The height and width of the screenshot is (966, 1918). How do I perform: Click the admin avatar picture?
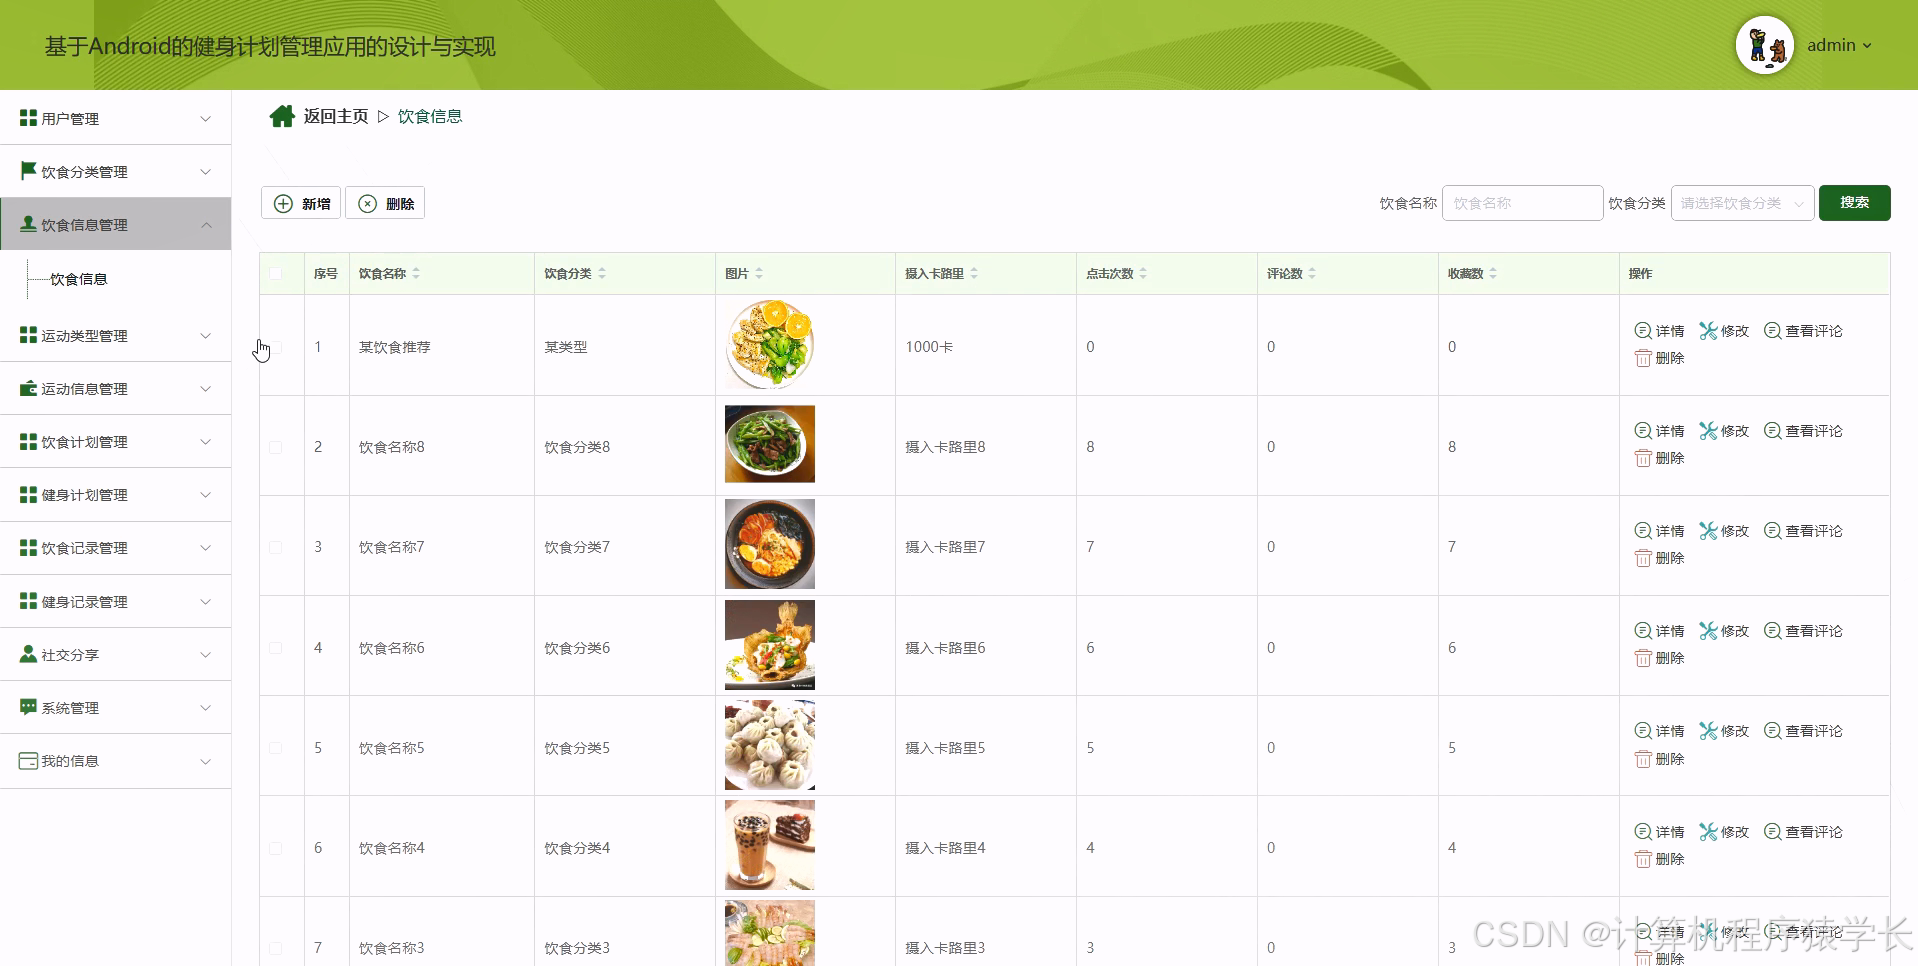tap(1765, 45)
